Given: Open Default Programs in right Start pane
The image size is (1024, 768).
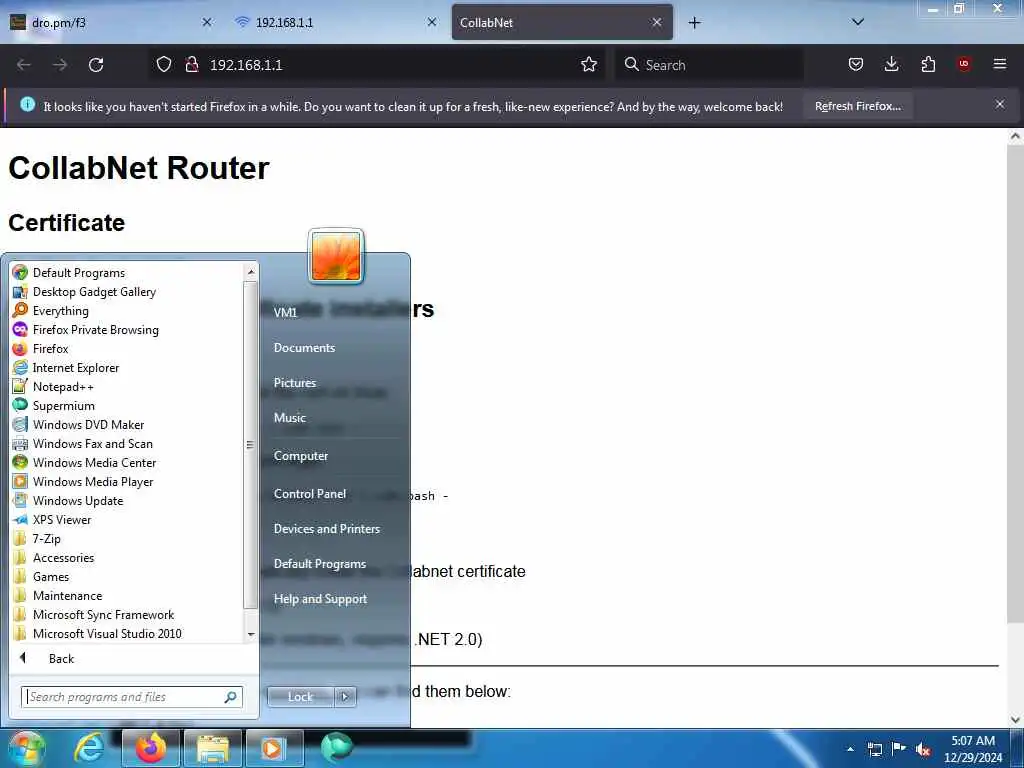Looking at the screenshot, I should pos(319,563).
